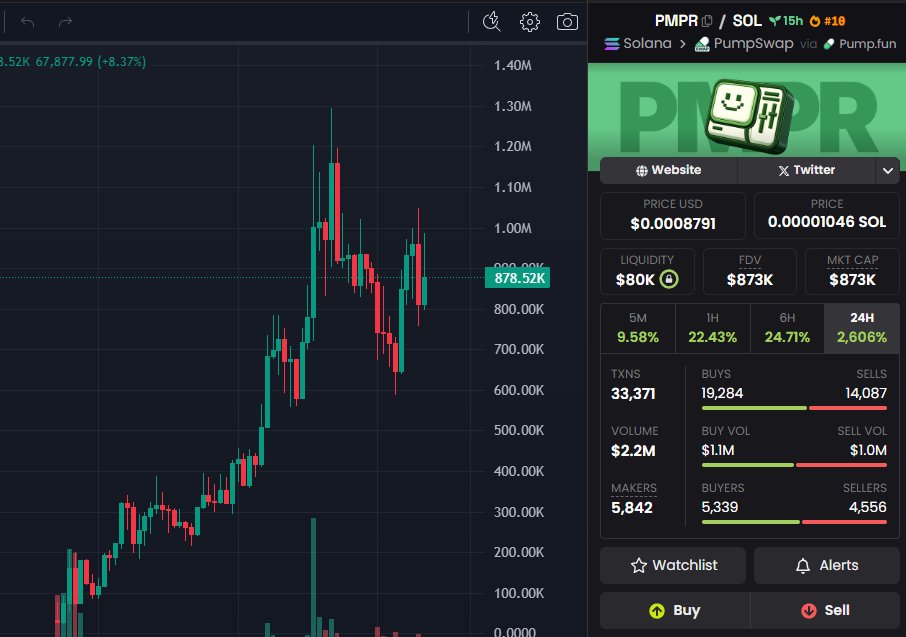
Task: Open Alerts for this pair
Action: [827, 565]
